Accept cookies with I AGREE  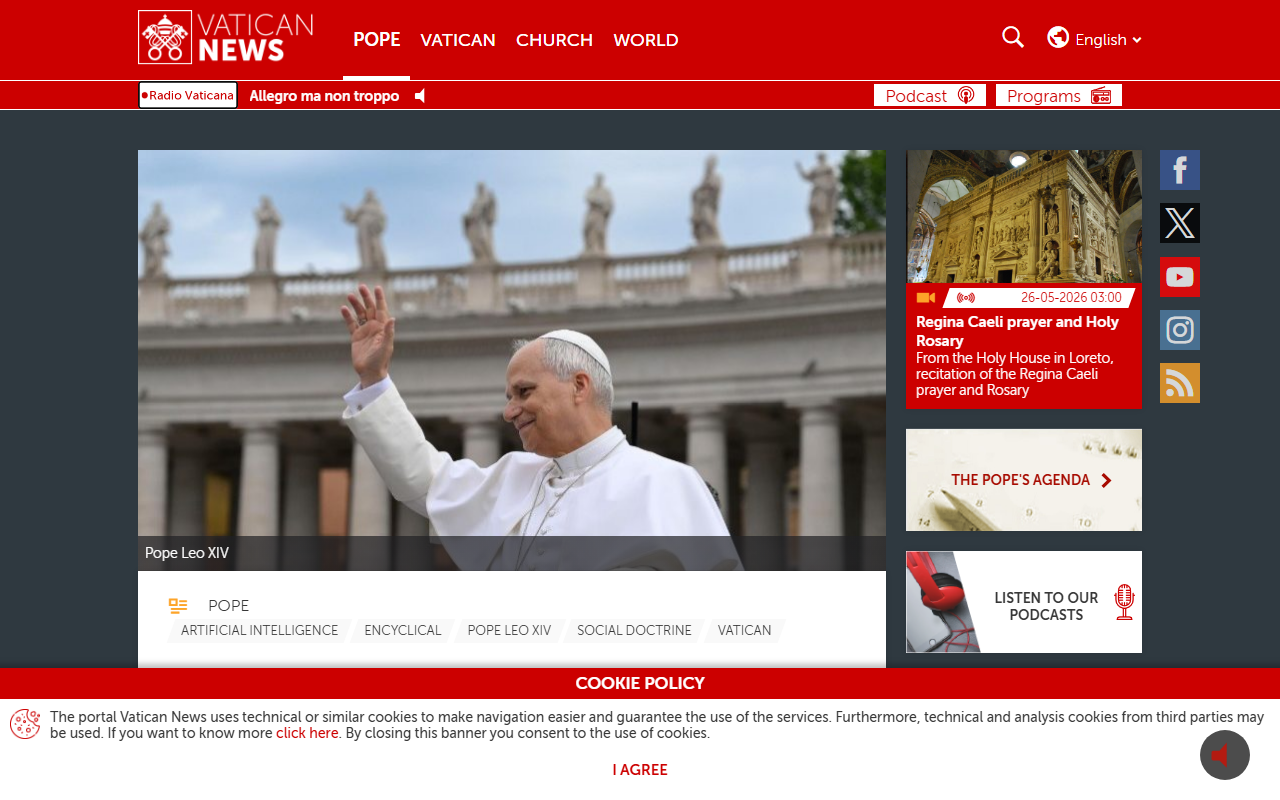pos(640,770)
